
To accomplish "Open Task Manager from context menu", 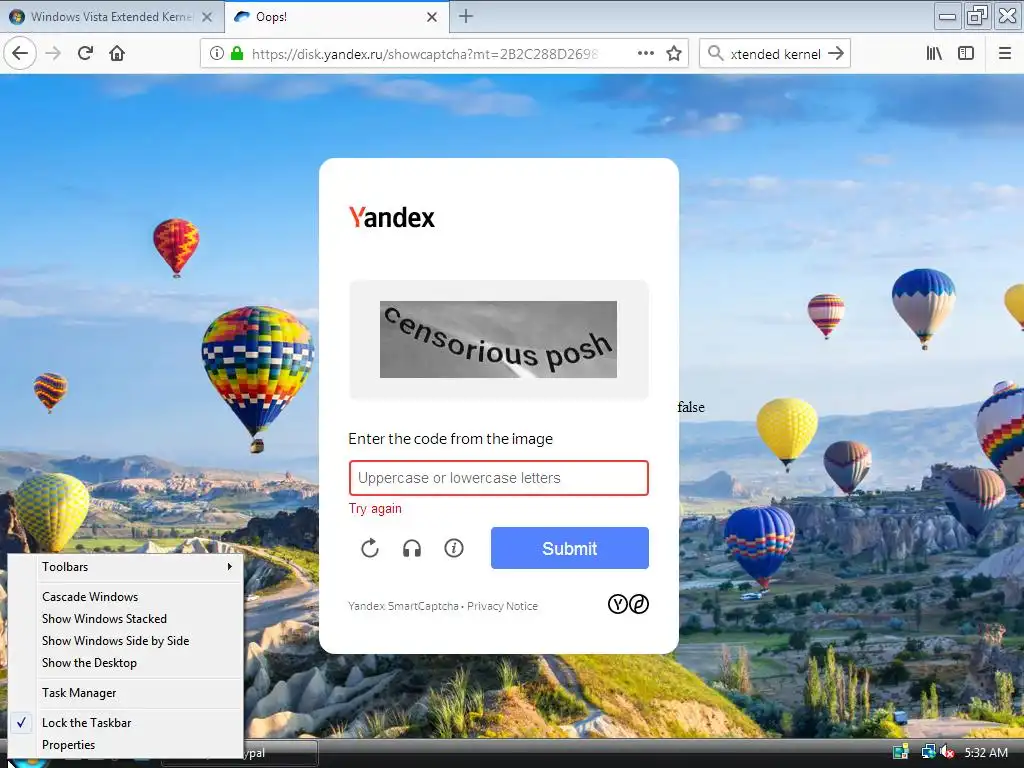I will (x=125, y=693).
